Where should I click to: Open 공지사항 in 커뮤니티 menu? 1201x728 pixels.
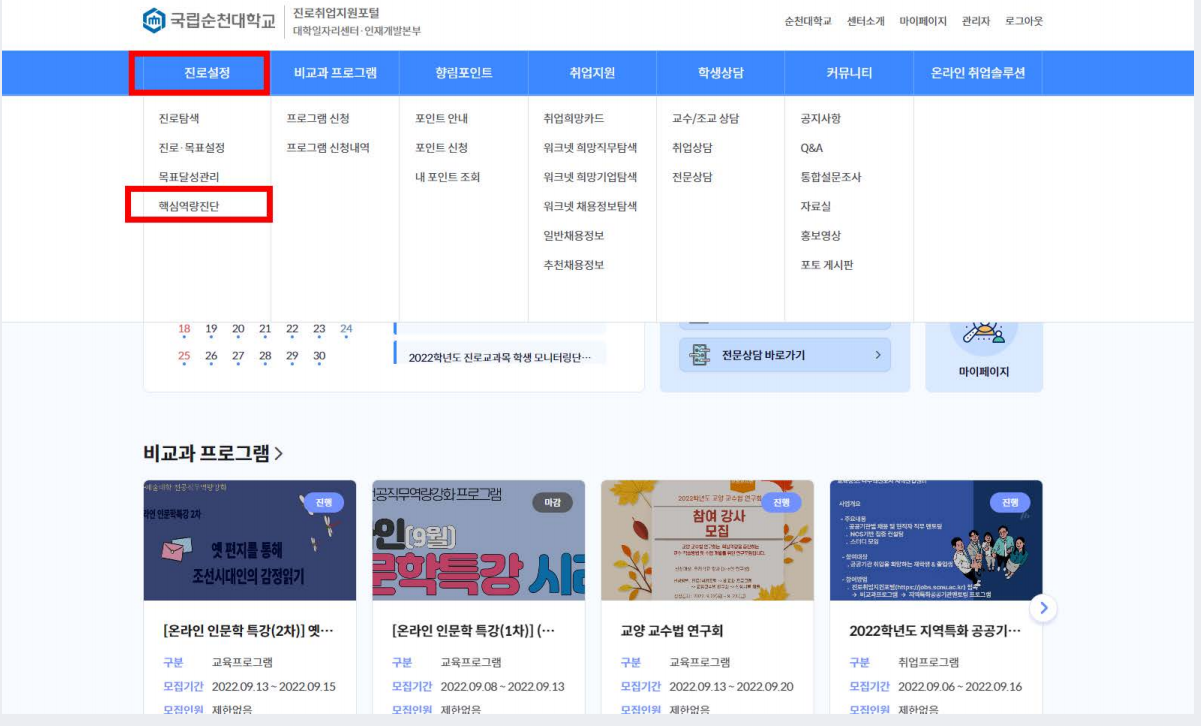(820, 118)
